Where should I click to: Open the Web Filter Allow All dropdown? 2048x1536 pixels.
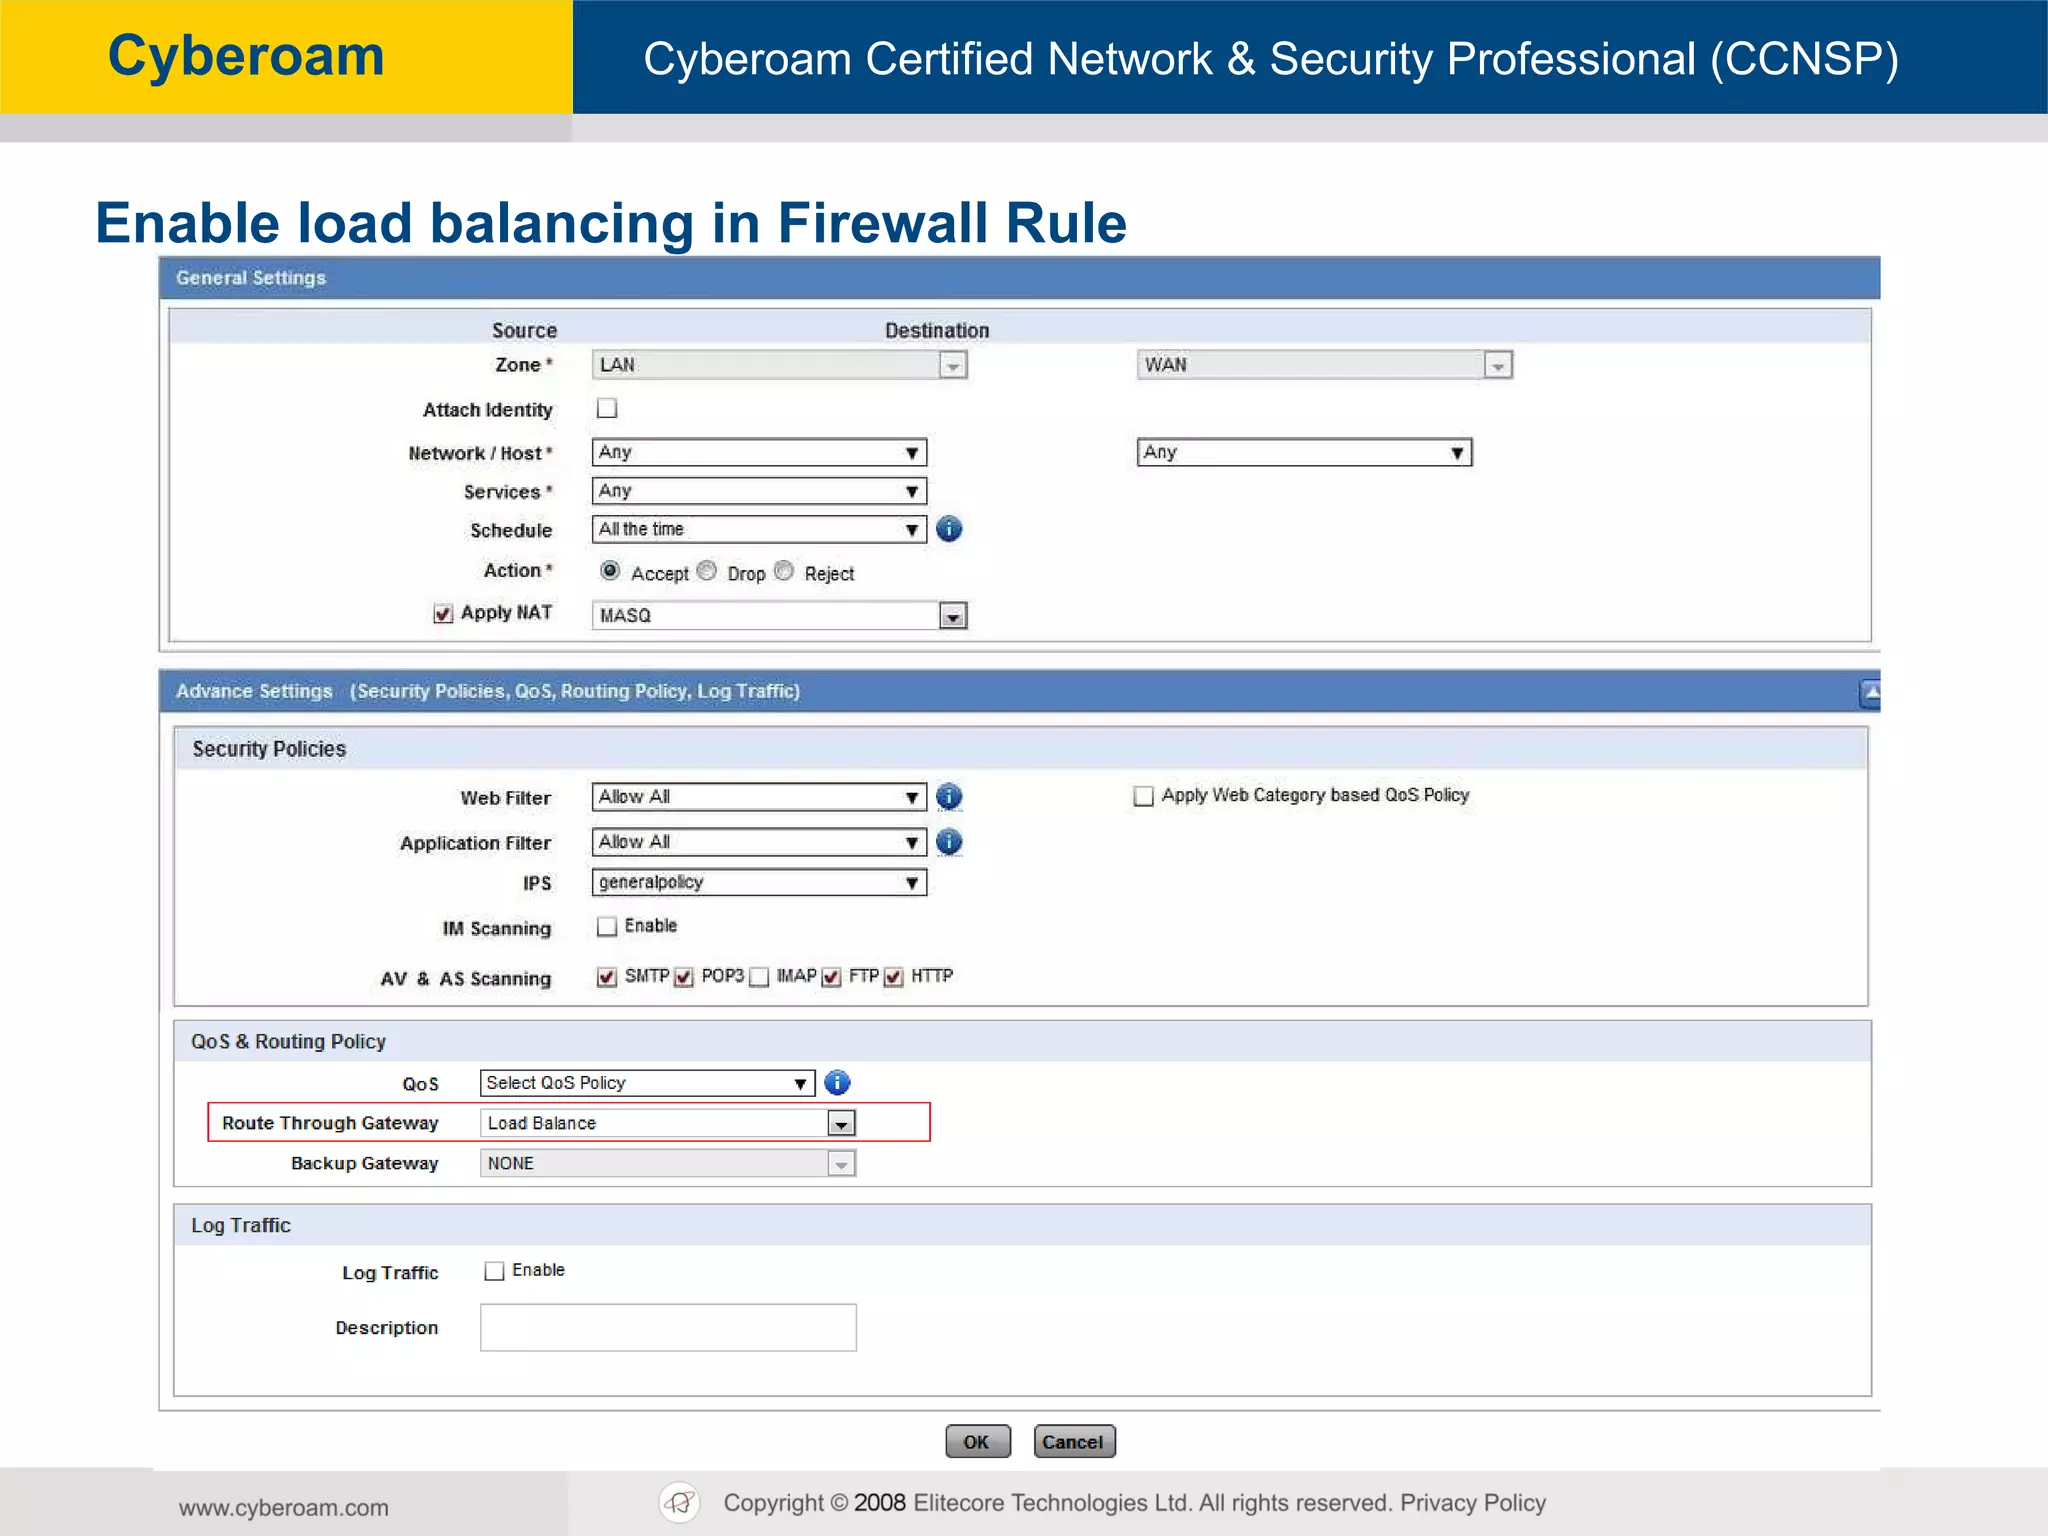point(759,797)
